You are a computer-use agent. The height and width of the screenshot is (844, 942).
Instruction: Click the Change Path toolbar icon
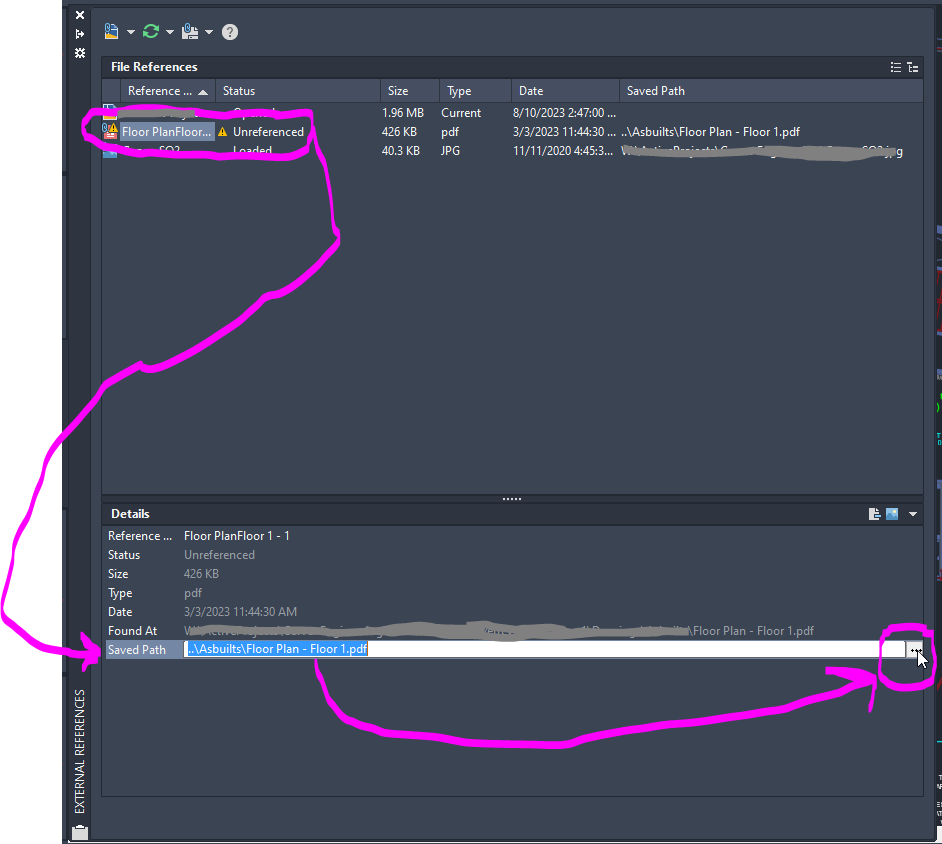click(x=190, y=31)
